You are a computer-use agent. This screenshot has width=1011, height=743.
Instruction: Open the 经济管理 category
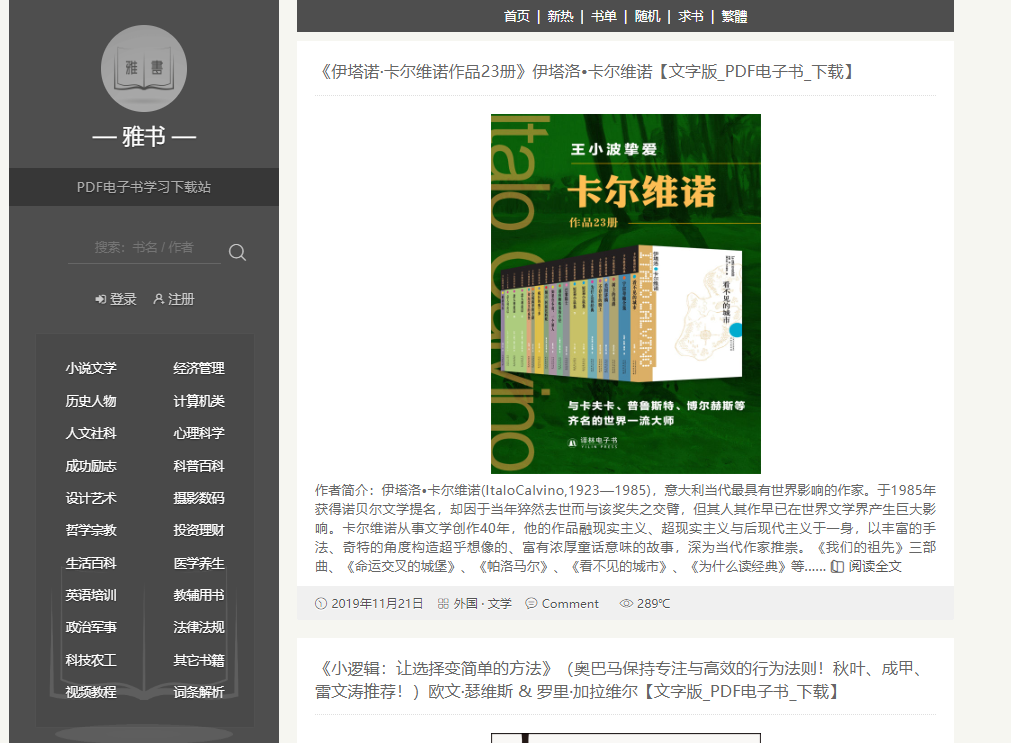pyautogui.click(x=199, y=368)
